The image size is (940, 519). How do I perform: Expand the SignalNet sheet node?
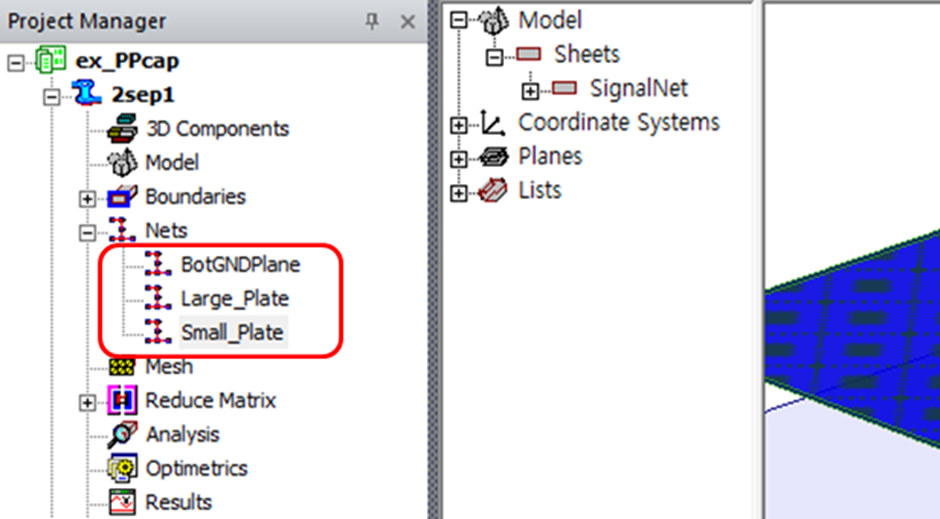pos(529,90)
